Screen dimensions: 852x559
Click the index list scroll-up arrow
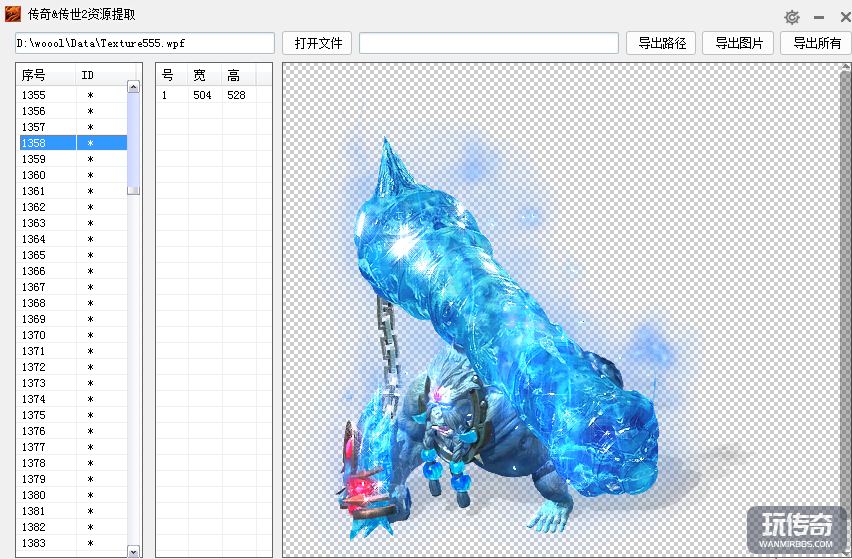click(x=133, y=86)
